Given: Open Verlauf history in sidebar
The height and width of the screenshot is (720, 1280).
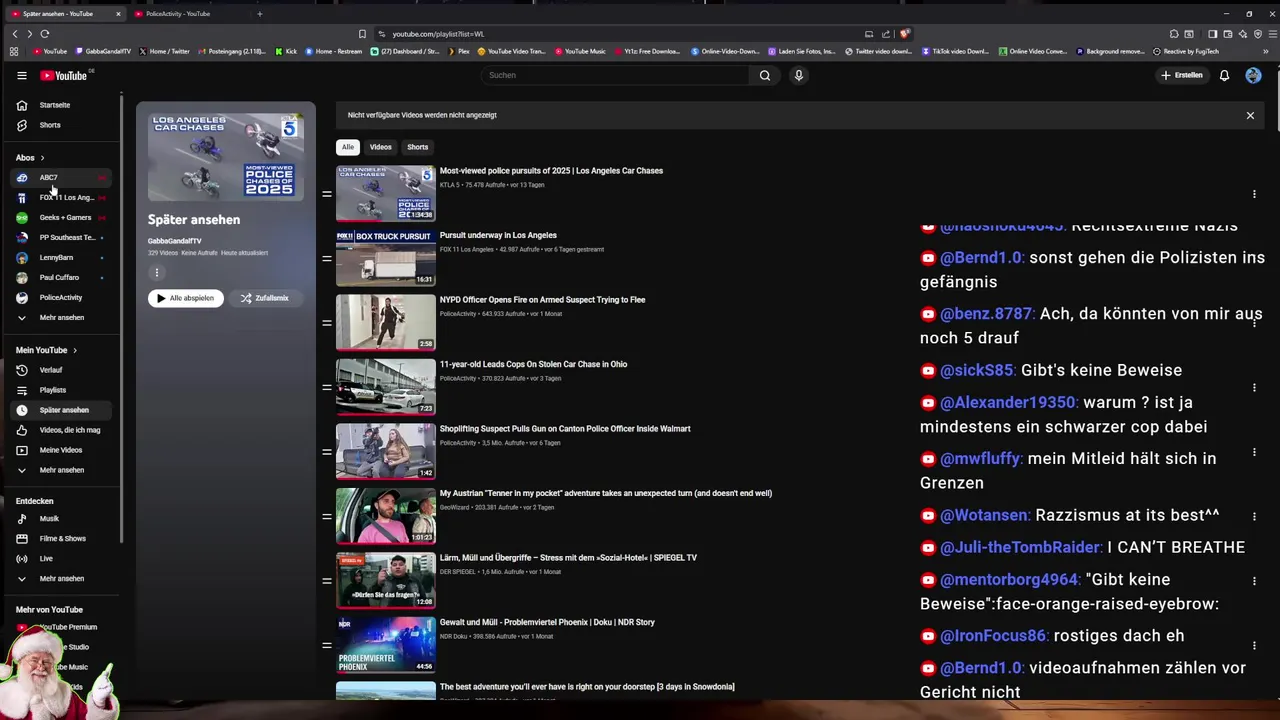Looking at the screenshot, I should pos(60,370).
